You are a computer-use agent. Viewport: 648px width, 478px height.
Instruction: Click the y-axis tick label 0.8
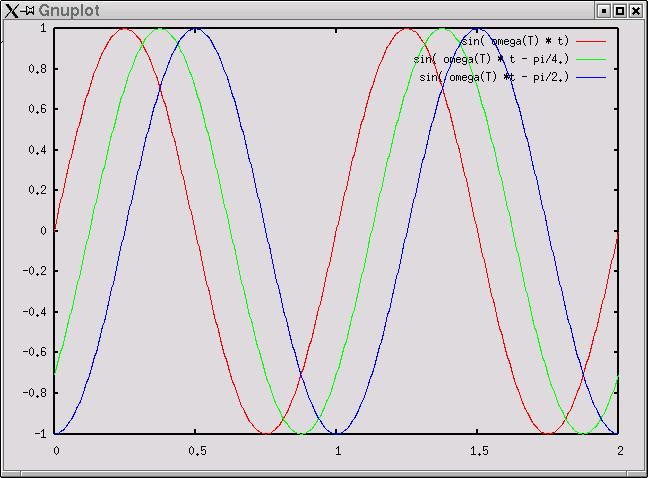click(38, 69)
